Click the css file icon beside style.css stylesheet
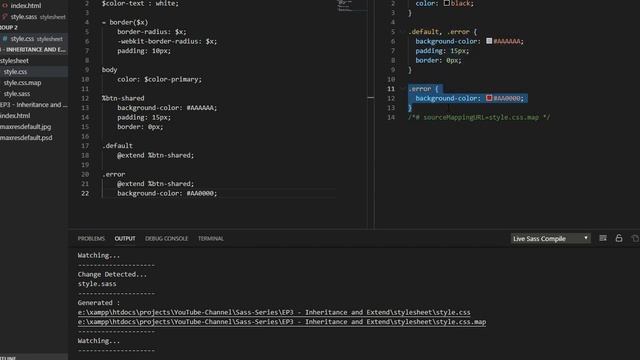 click(5, 39)
